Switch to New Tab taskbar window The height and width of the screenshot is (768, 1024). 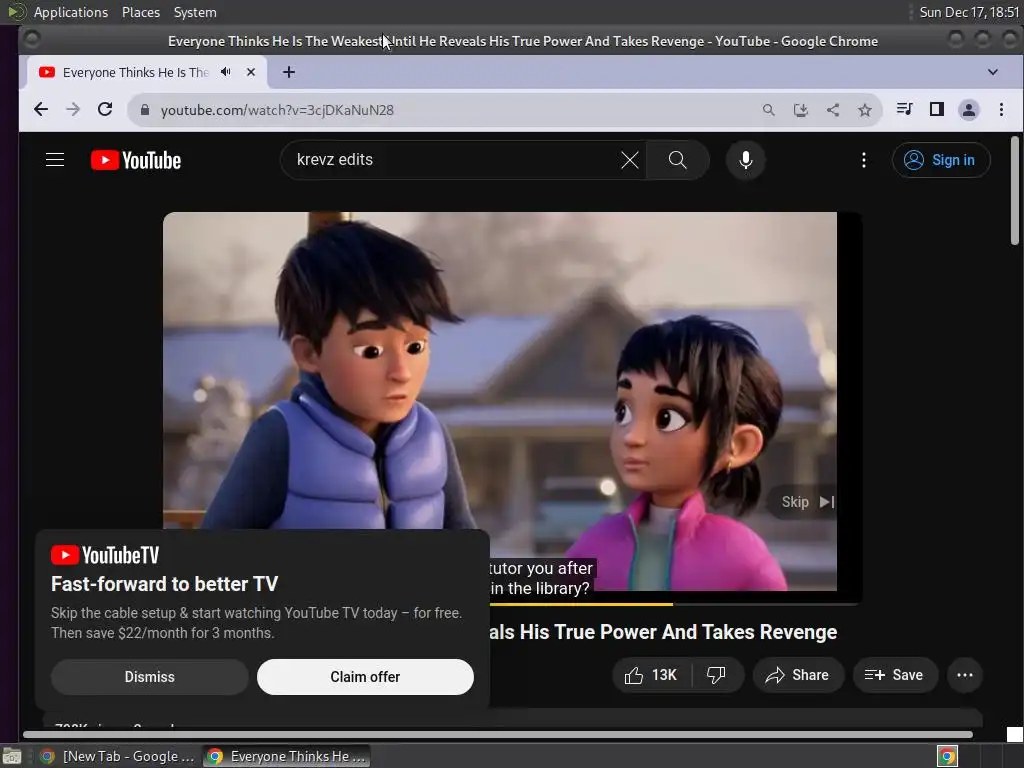click(118, 756)
